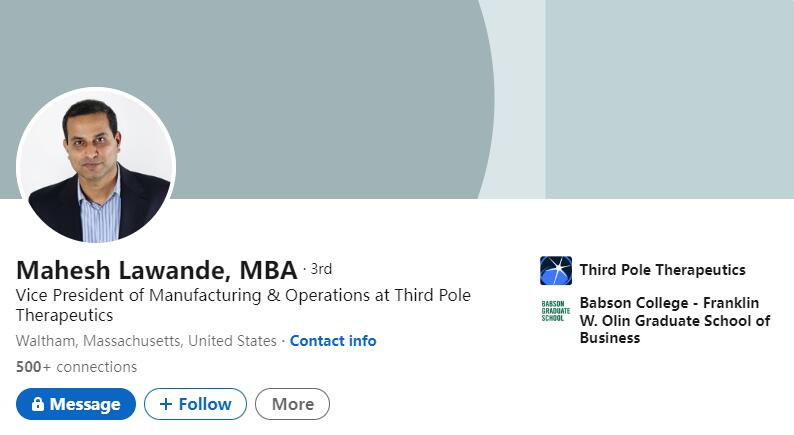This screenshot has height=435, width=794.
Task: View the 500+ connections list
Action: [x=76, y=367]
